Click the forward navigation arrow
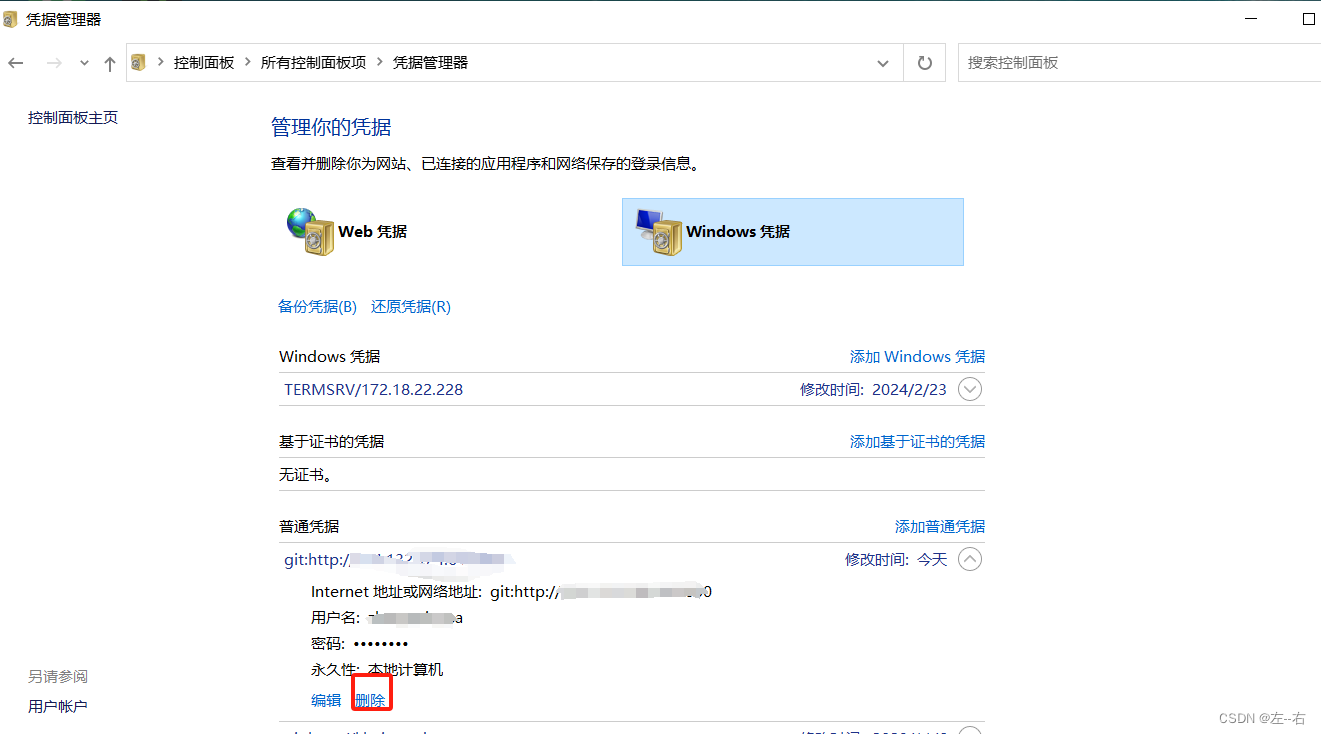The width and height of the screenshot is (1321, 734). [x=53, y=62]
